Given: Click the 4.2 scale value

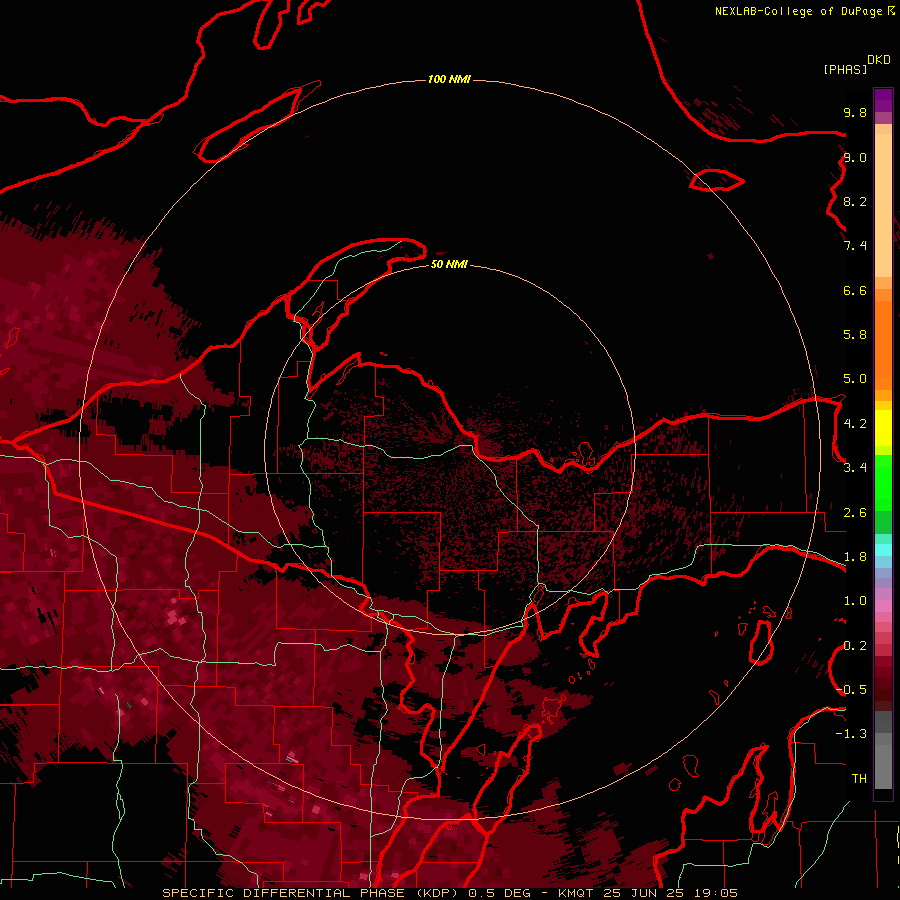Looking at the screenshot, I should pyautogui.click(x=855, y=424).
